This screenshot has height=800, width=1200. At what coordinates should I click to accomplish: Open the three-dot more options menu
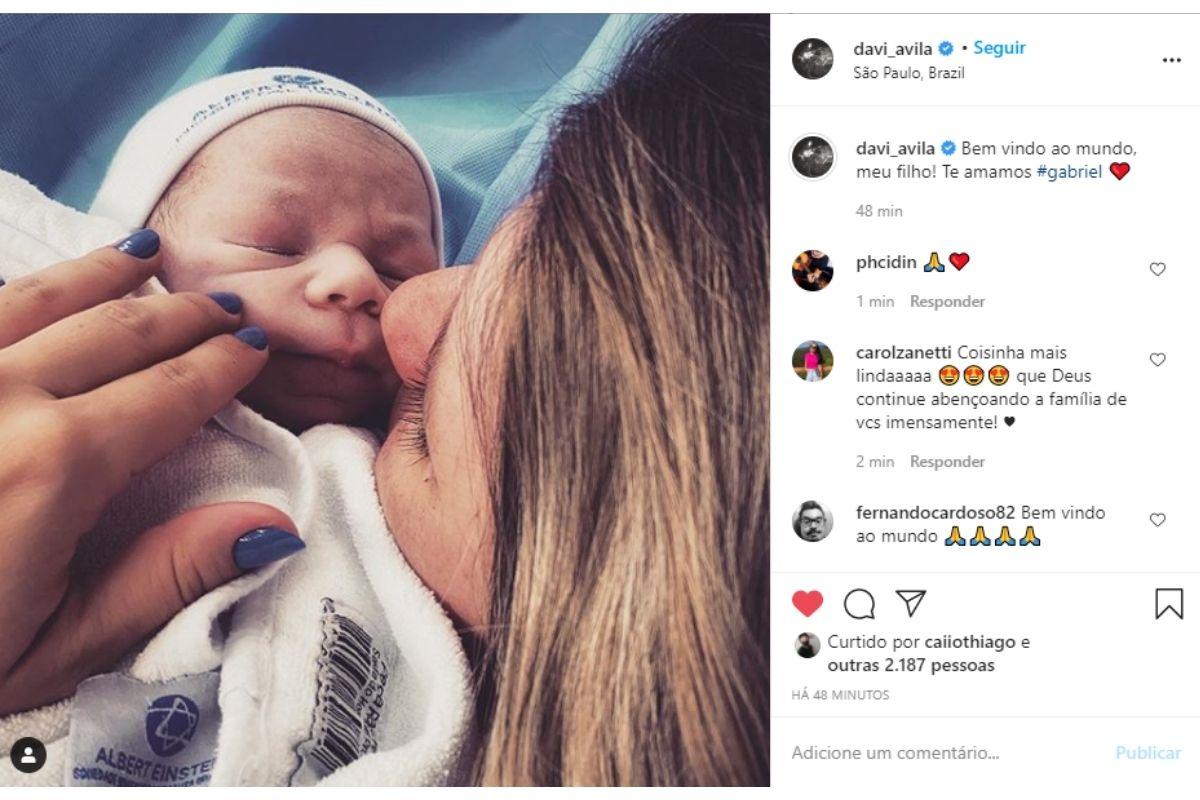click(1171, 60)
